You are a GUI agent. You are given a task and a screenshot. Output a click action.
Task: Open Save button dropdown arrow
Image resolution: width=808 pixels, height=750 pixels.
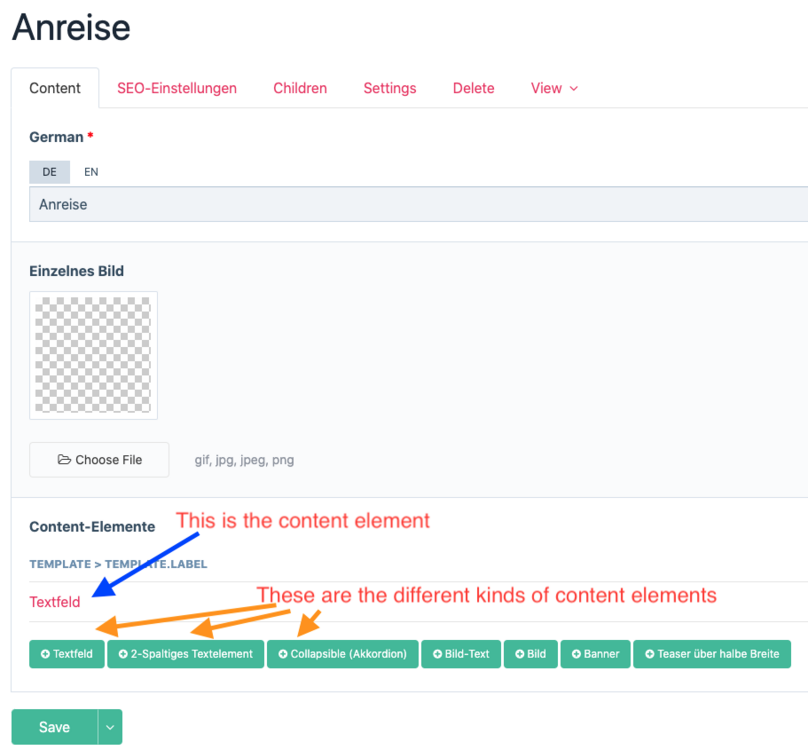coord(109,727)
